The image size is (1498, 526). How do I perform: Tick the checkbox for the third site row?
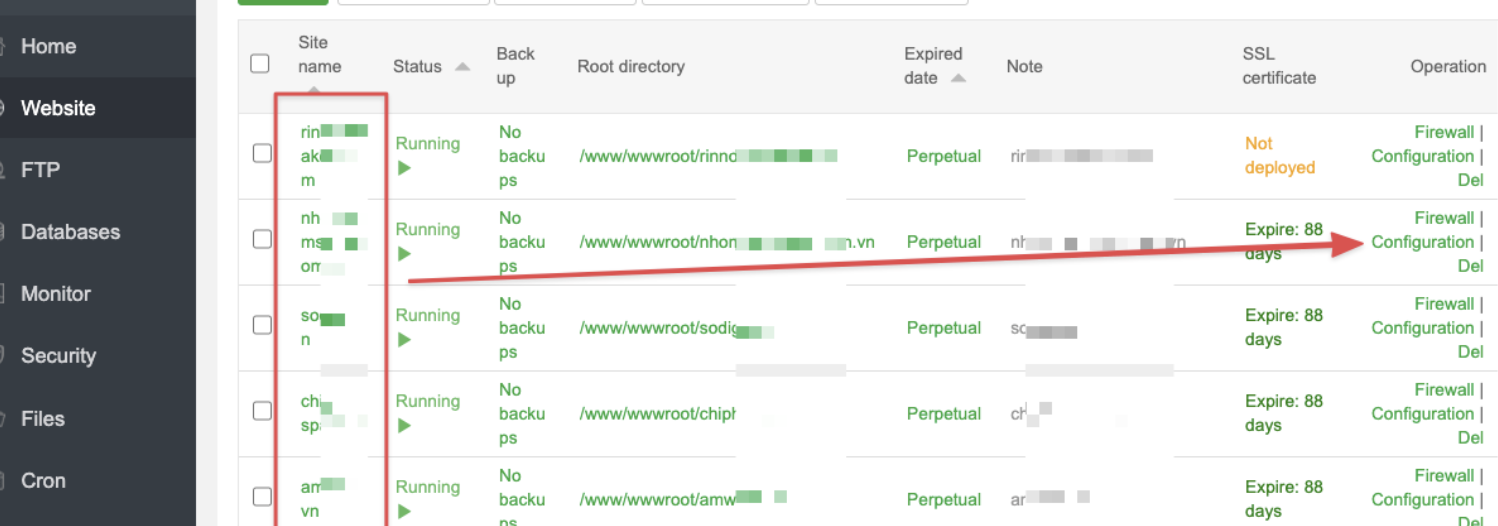(x=262, y=325)
